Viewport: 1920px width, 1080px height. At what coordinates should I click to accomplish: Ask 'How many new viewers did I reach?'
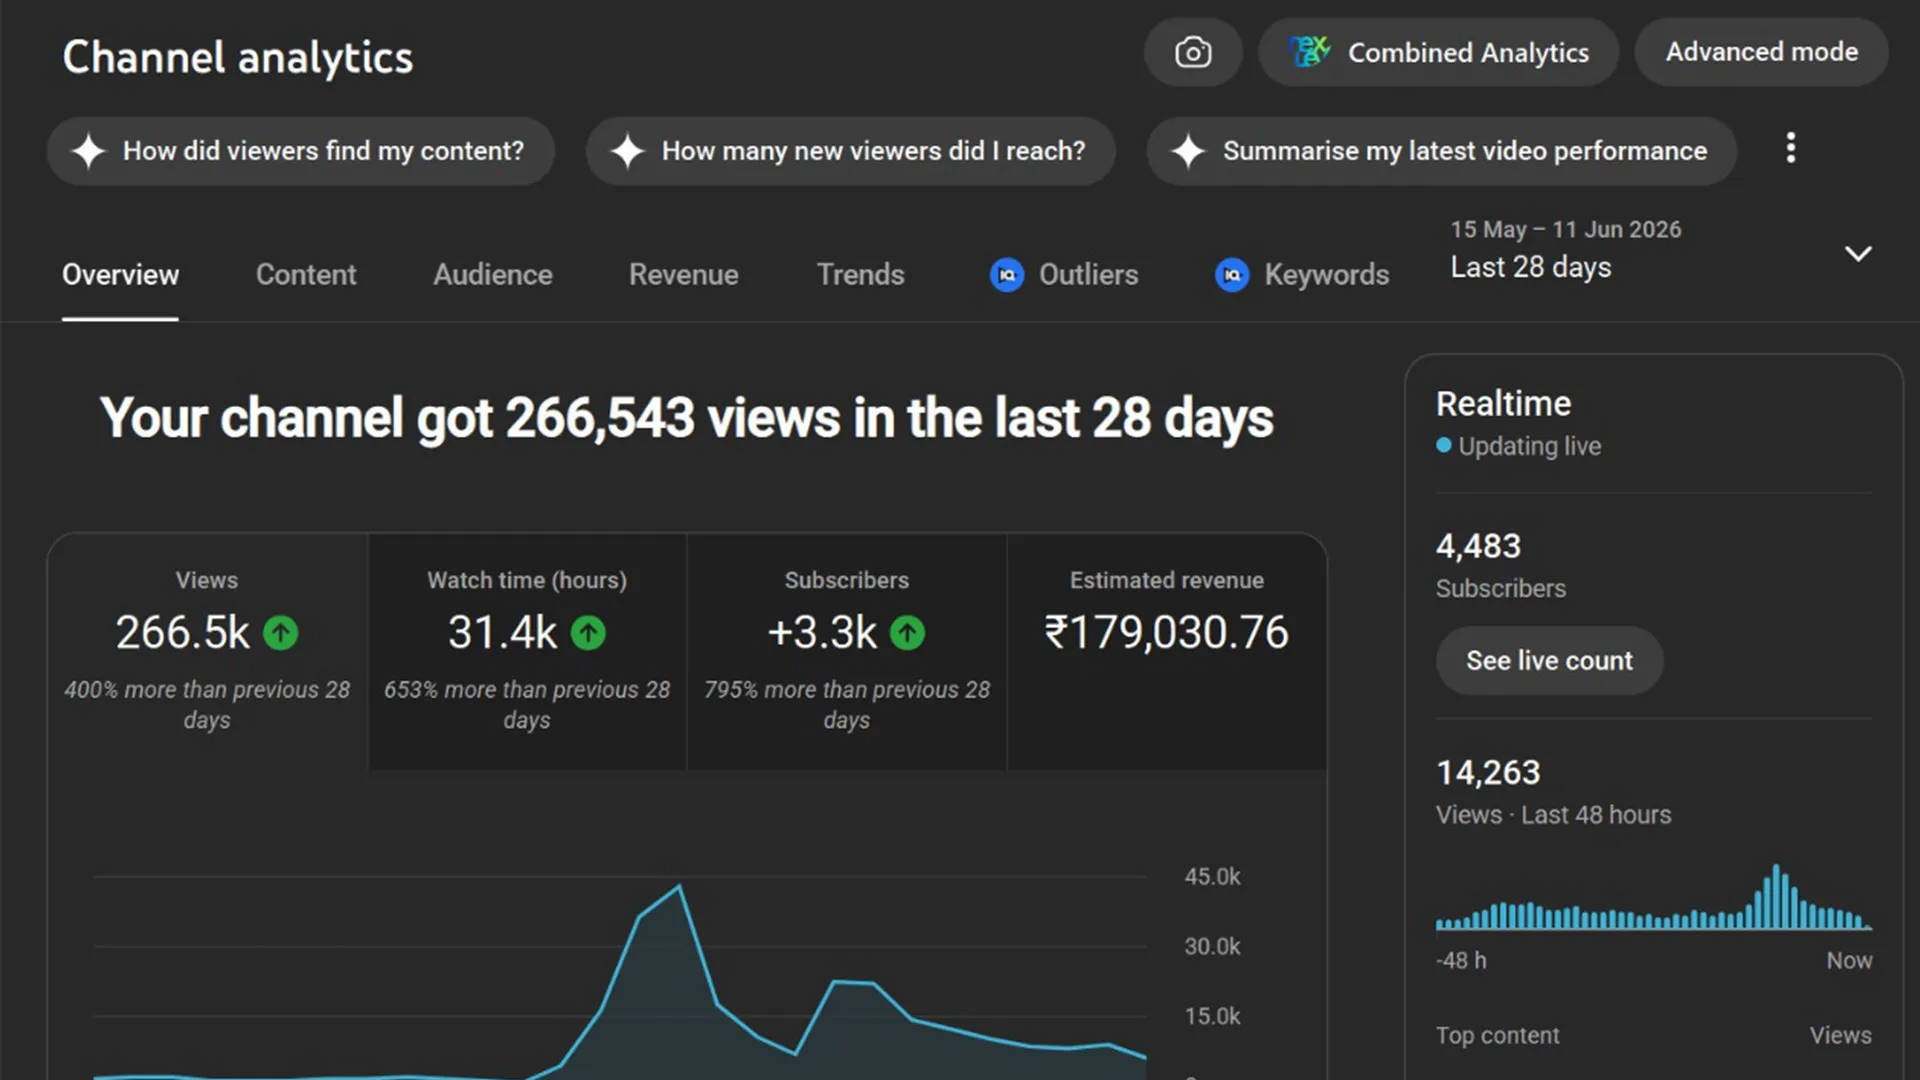pos(851,151)
